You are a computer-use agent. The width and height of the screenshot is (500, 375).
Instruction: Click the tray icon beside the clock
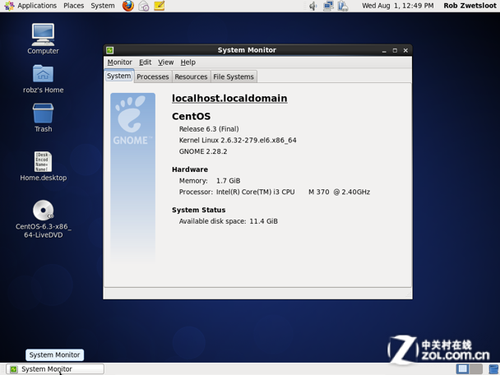[x=343, y=6]
